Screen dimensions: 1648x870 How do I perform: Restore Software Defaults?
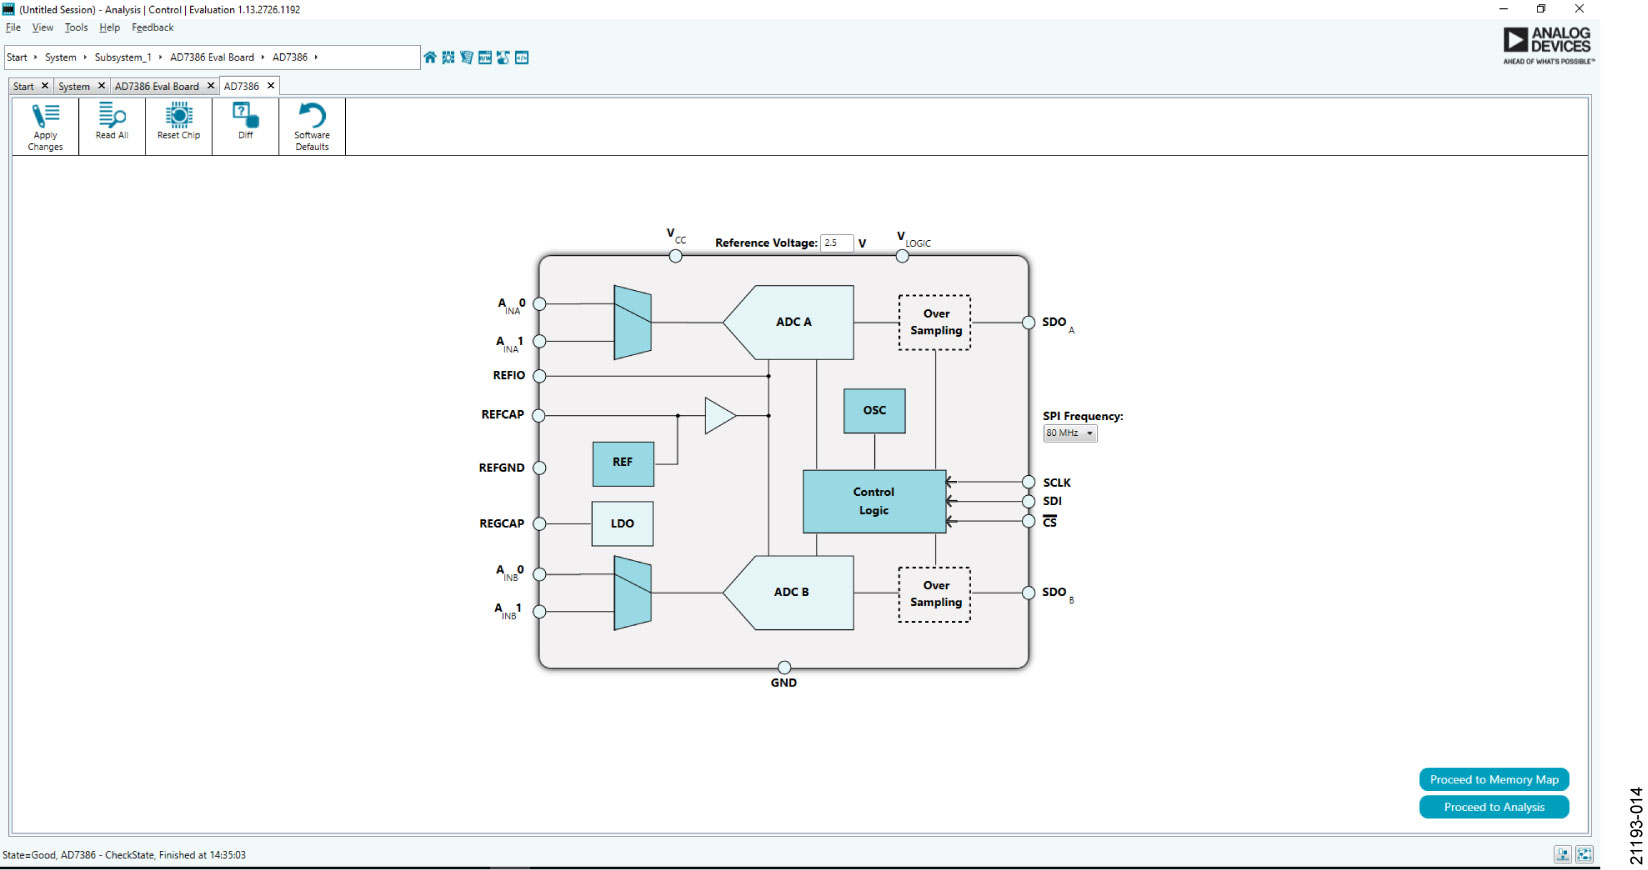click(x=312, y=126)
